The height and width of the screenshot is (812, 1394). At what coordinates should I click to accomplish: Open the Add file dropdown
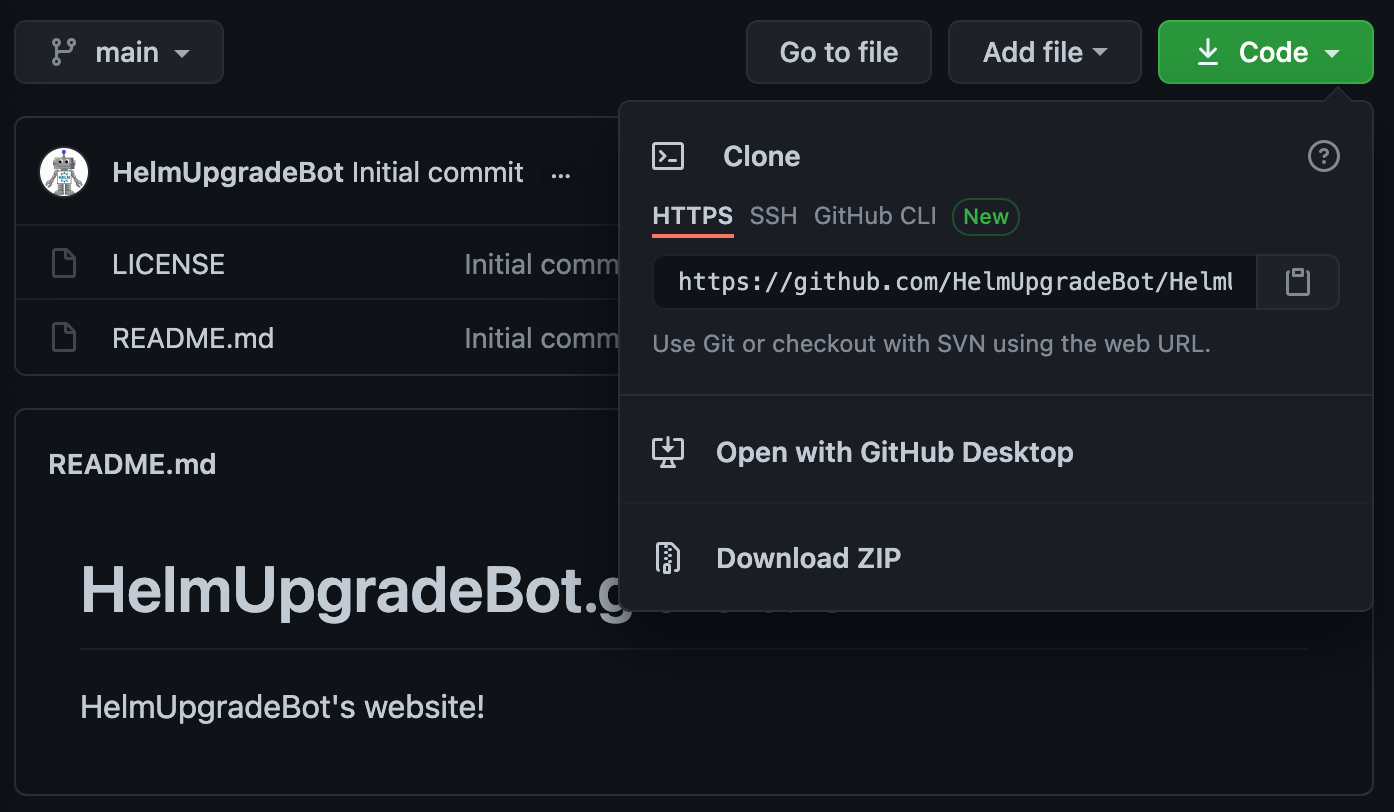[x=1044, y=51]
